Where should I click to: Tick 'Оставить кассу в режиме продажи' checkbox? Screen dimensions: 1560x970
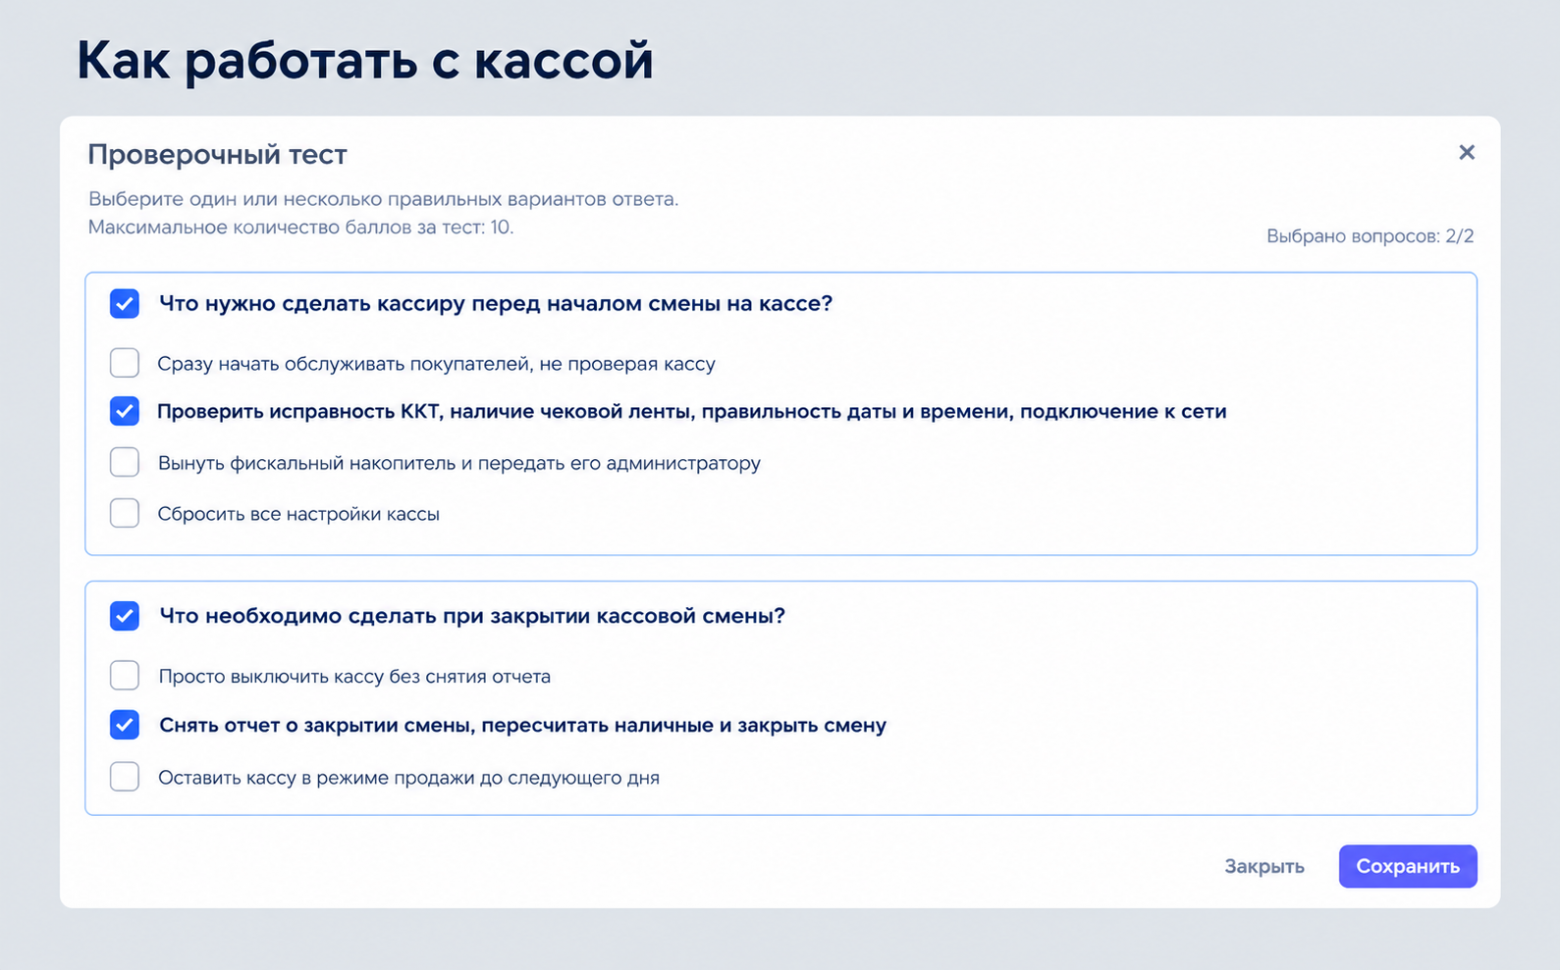click(x=125, y=776)
